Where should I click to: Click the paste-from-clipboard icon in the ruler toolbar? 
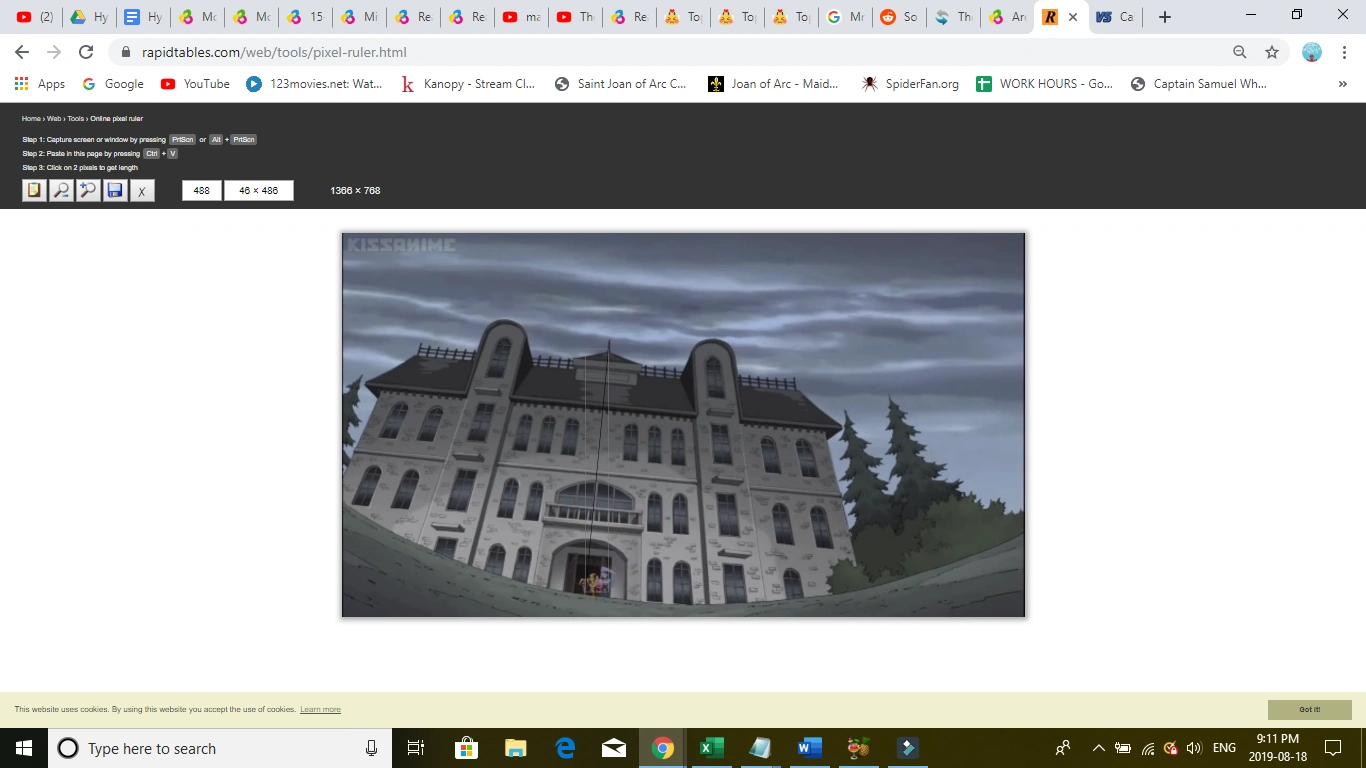[x=34, y=190]
